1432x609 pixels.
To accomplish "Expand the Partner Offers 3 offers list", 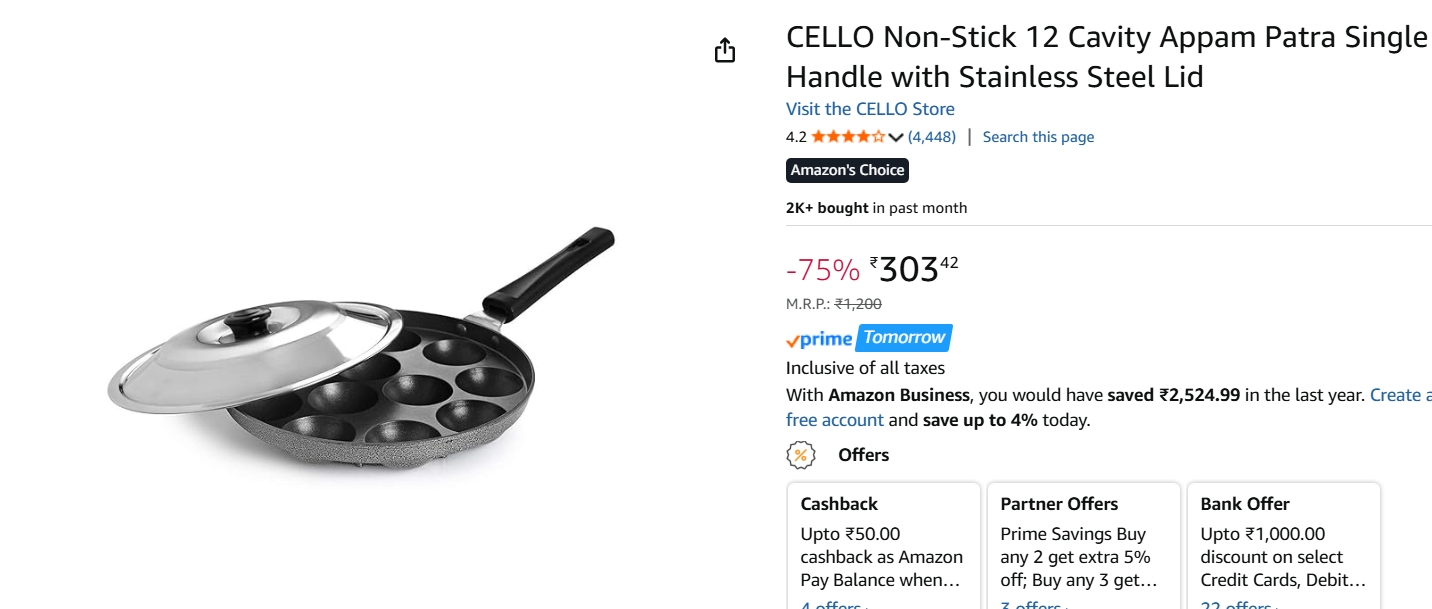I will pyautogui.click(x=1031, y=604).
